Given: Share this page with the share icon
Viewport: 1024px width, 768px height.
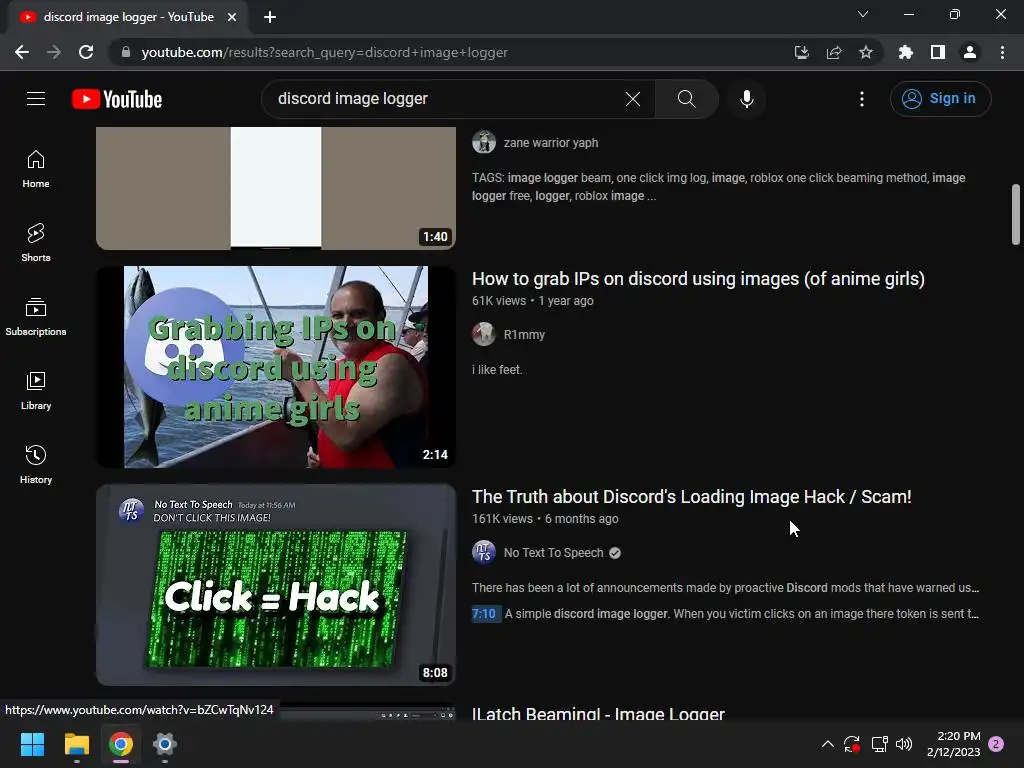Looking at the screenshot, I should coord(834,52).
